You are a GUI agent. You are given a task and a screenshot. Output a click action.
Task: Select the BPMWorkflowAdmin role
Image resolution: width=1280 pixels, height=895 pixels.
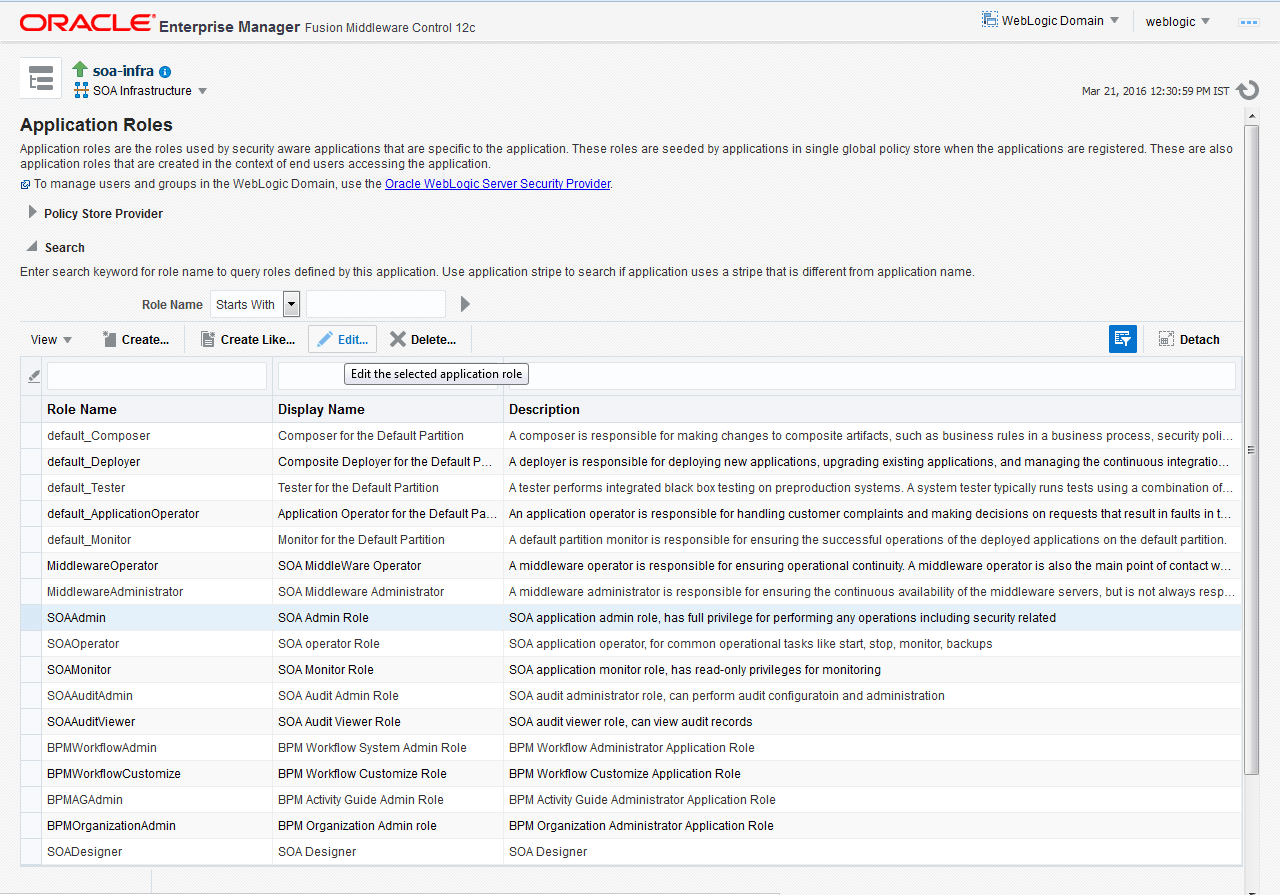pos(102,748)
